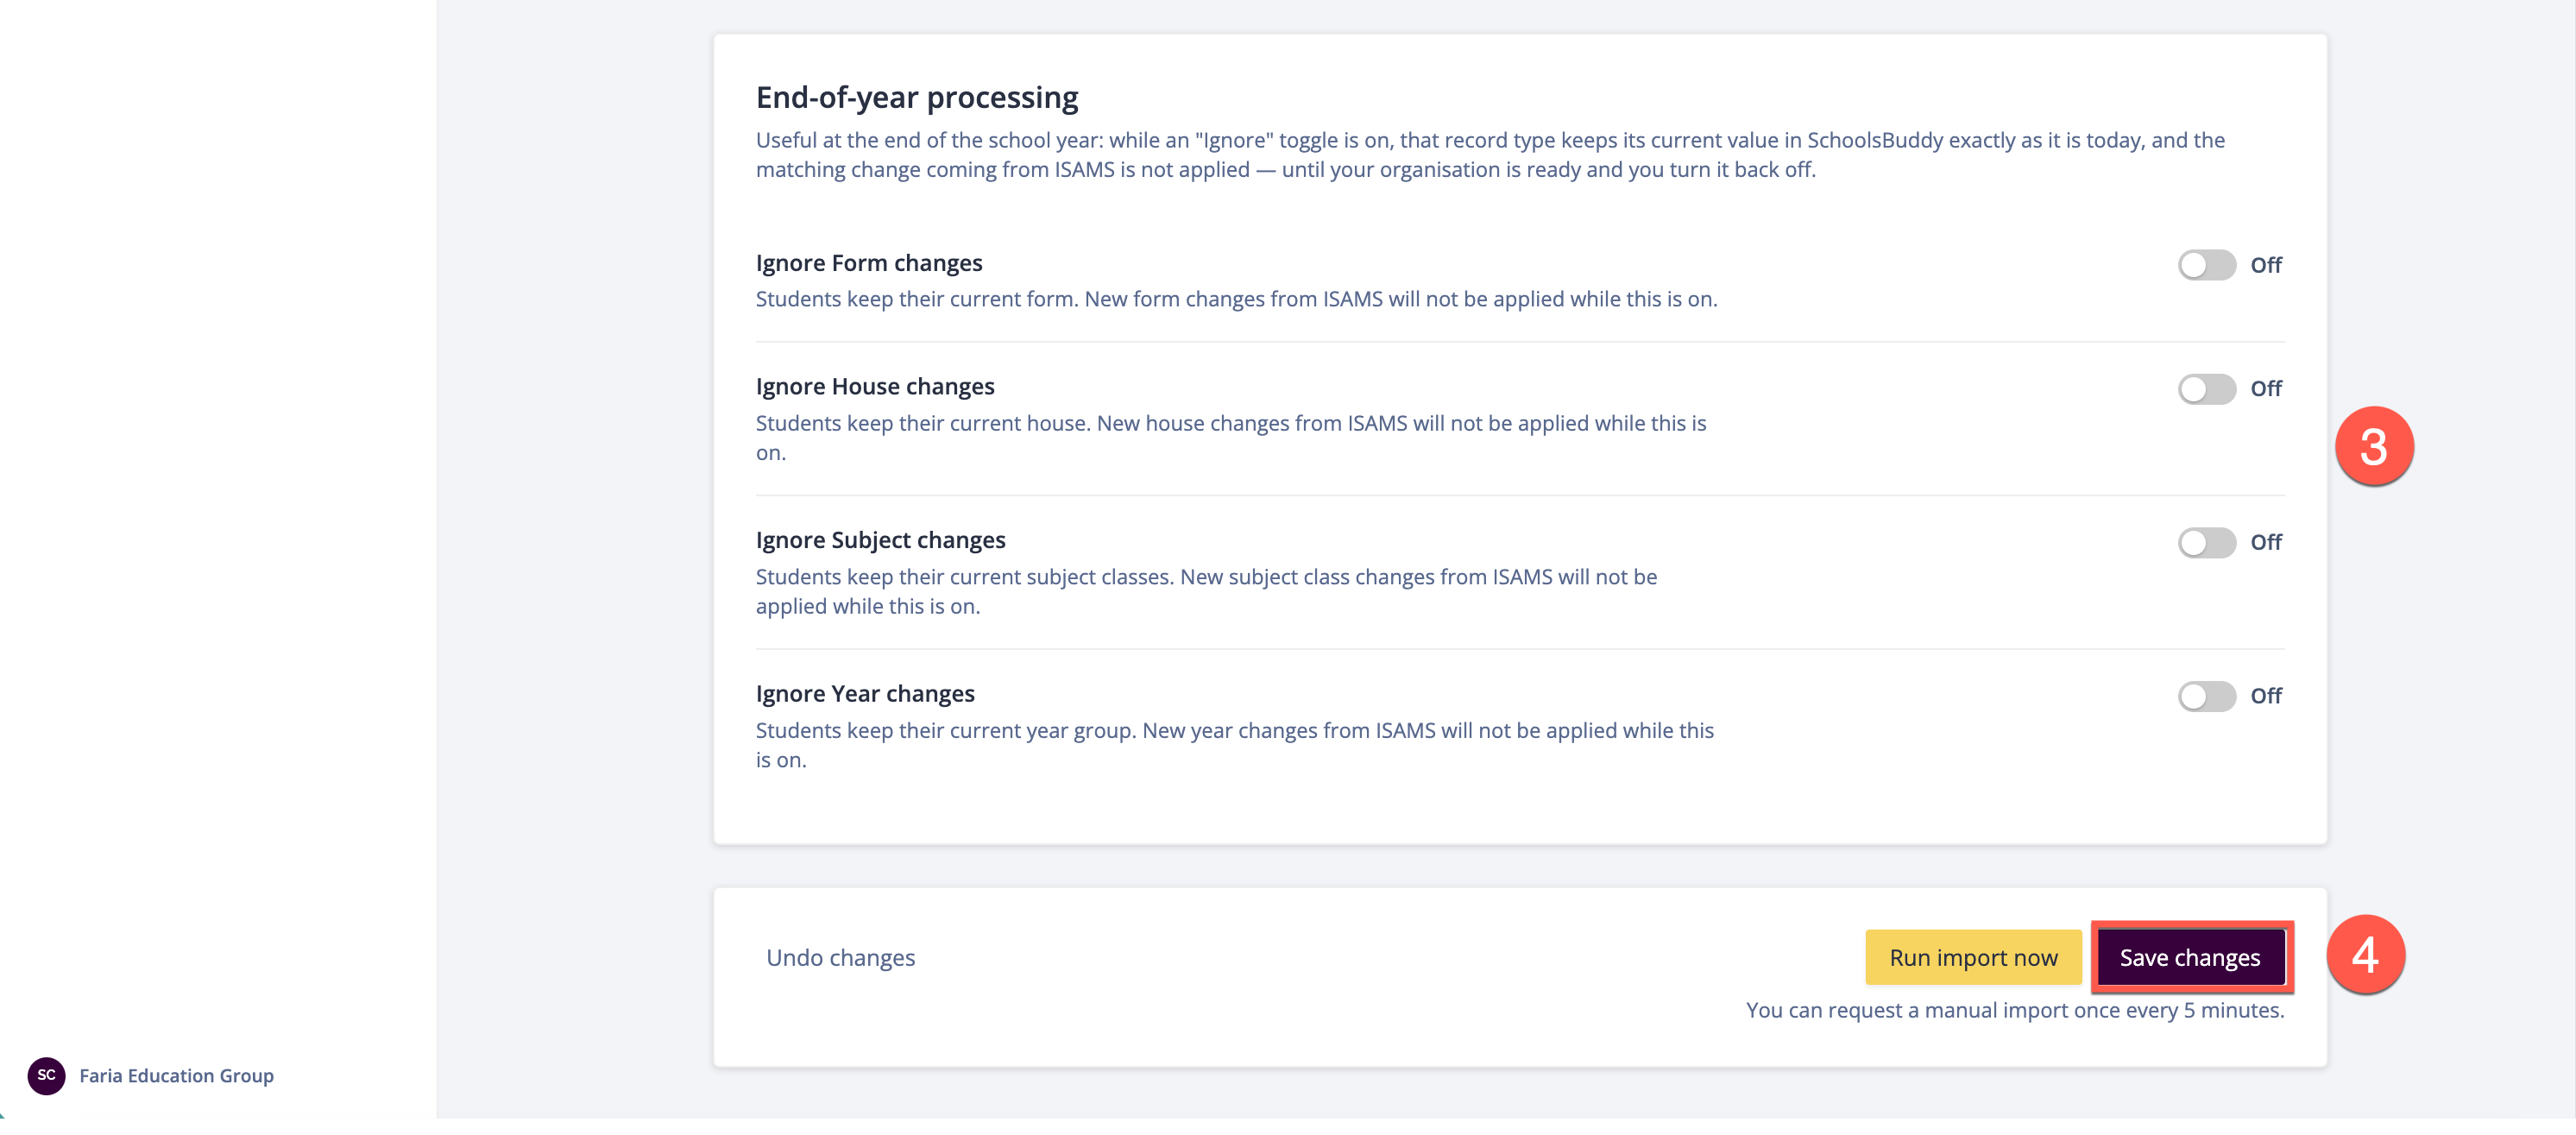This screenshot has height=1135, width=2576.
Task: Click 'Students keep their current form' description
Action: point(1236,299)
